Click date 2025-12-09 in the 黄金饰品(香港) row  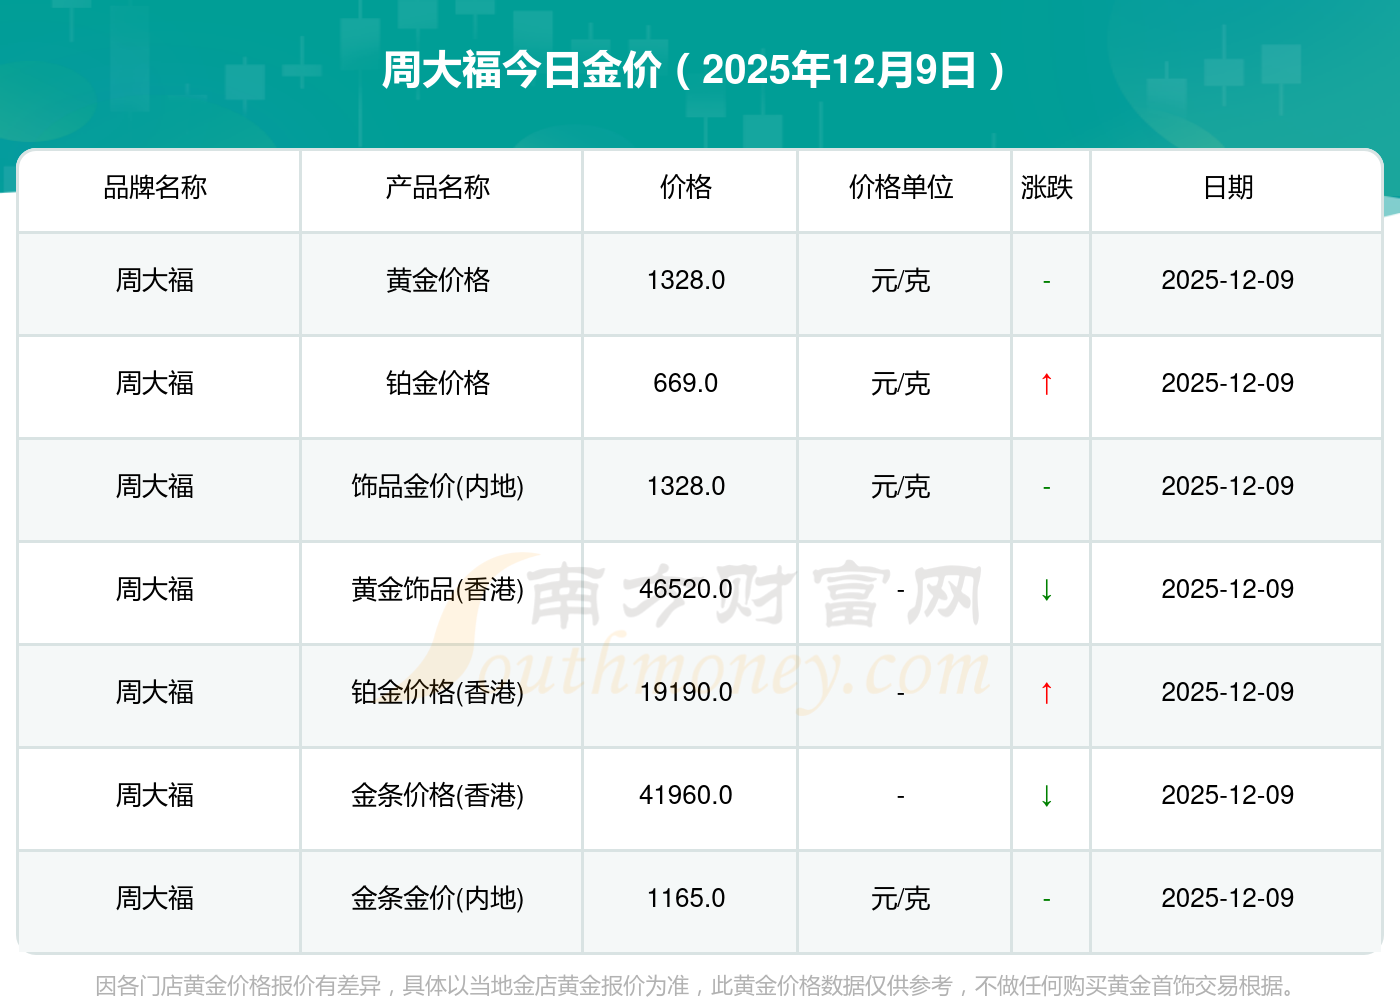coord(1228,589)
